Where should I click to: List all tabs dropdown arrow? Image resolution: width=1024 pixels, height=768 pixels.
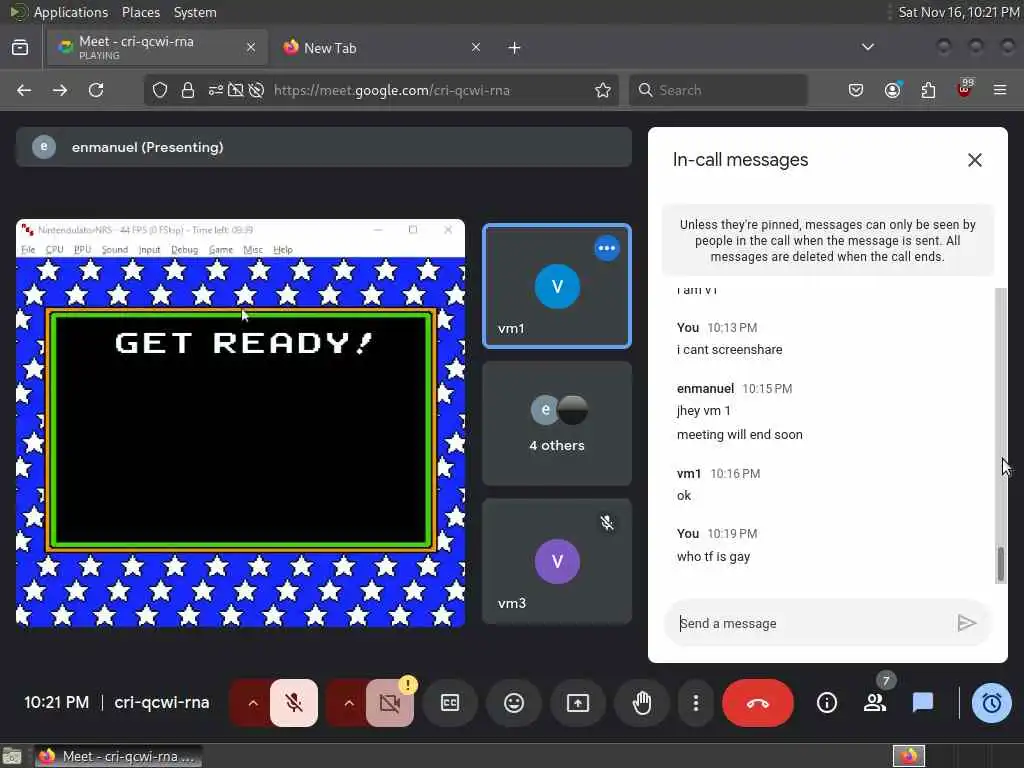[867, 47]
